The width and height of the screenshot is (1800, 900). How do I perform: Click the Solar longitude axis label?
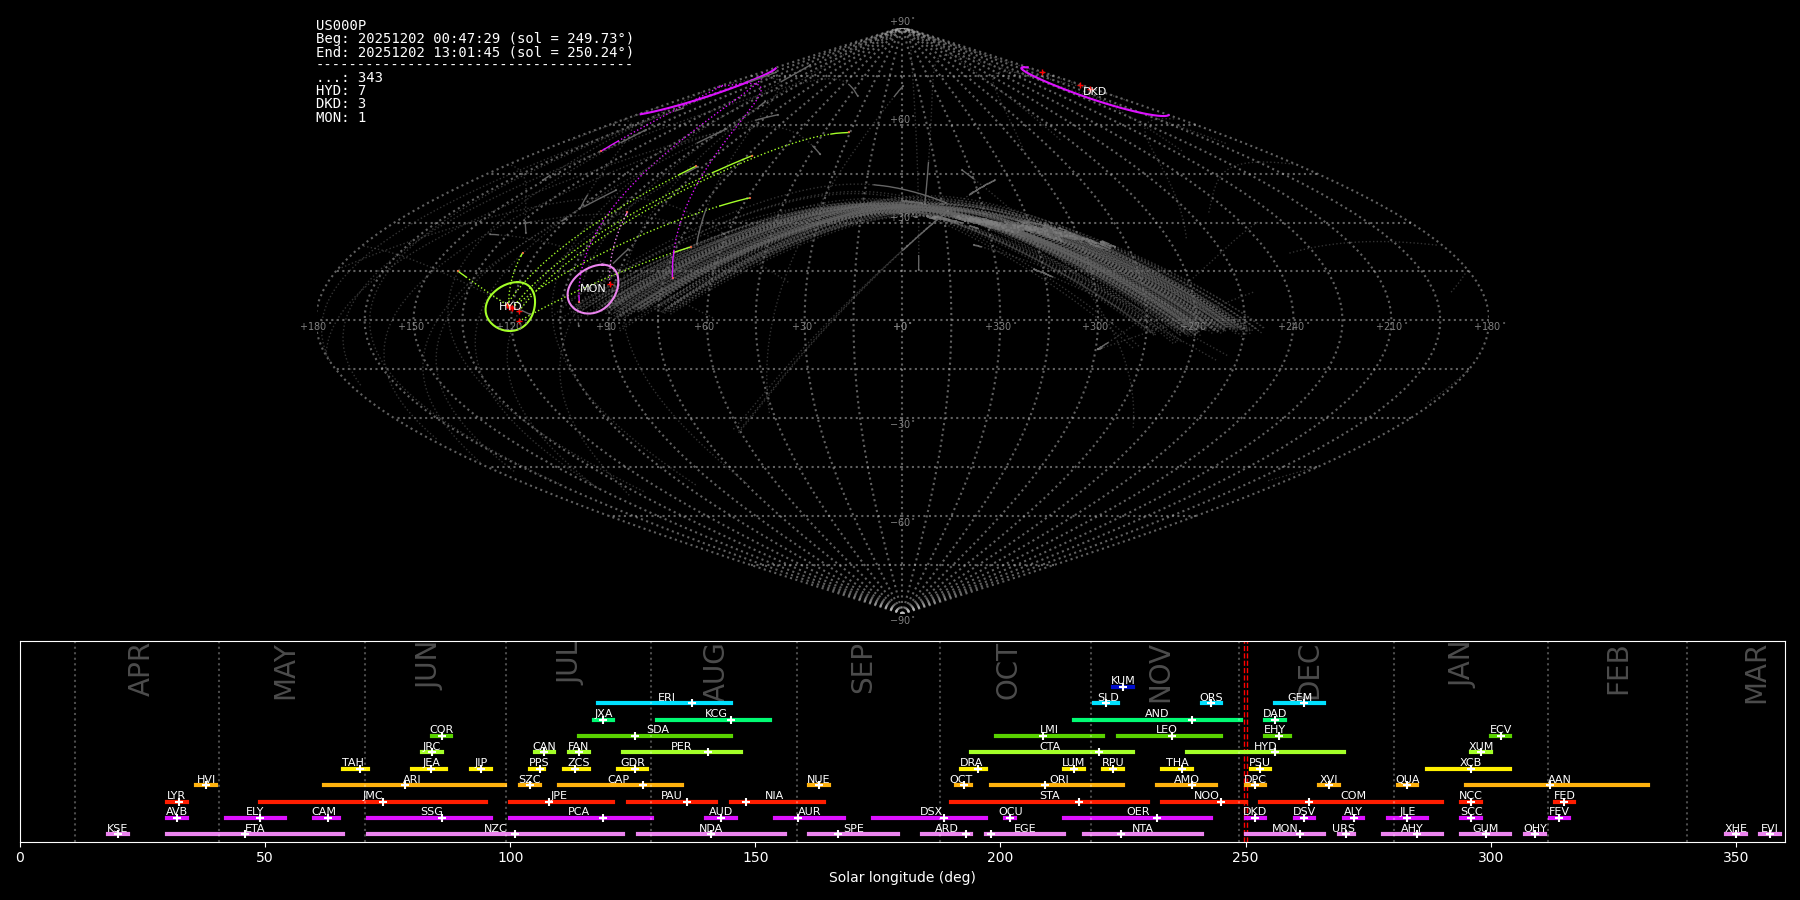point(902,878)
